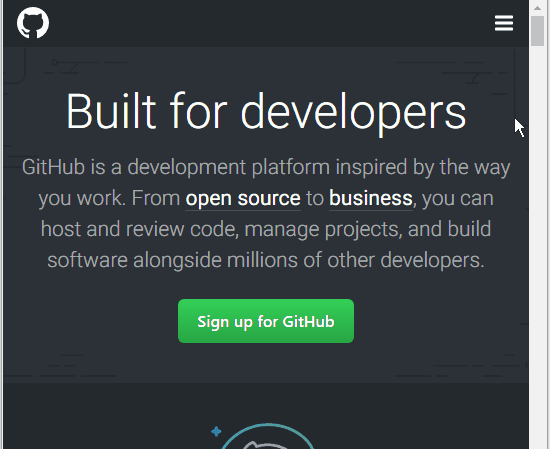This screenshot has height=449, width=550.
Task: Click the scrollbar up arrow
Action: pos(537,8)
